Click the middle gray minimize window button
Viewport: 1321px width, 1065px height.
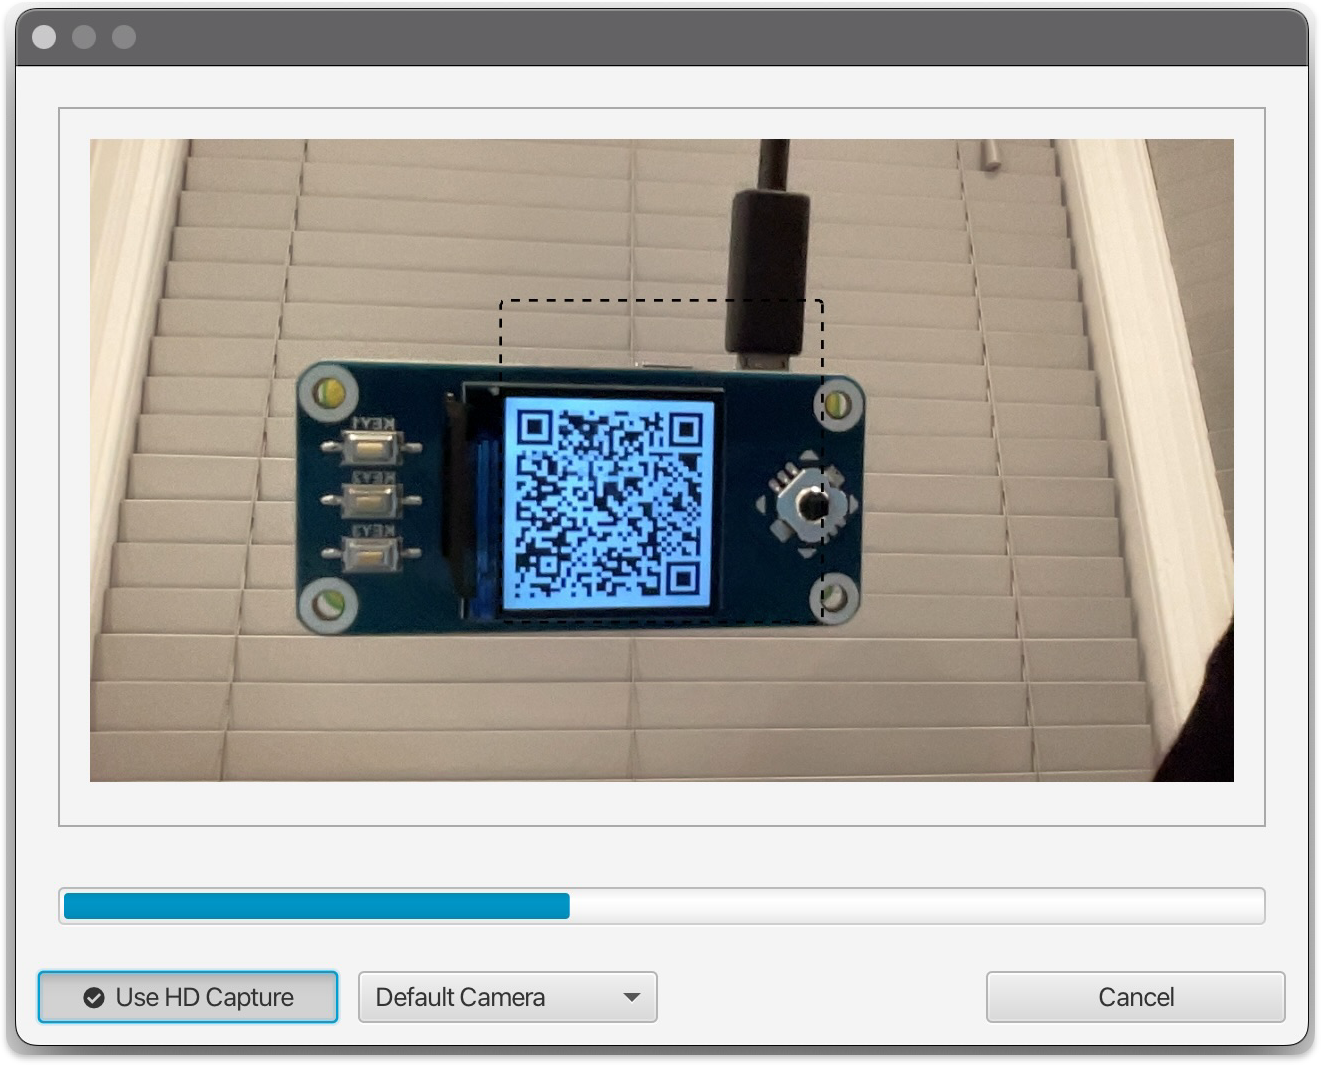point(84,37)
